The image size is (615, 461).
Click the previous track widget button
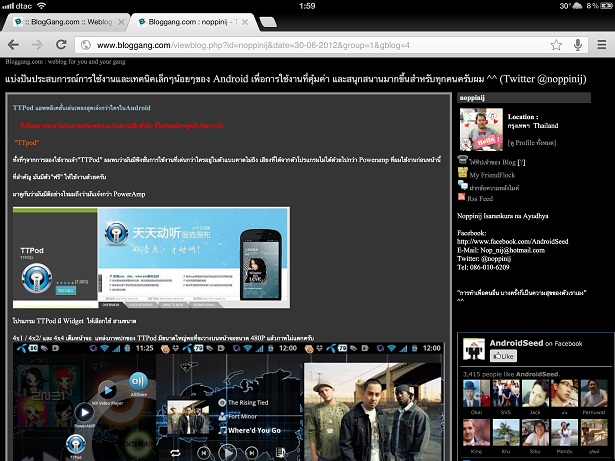(203, 453)
